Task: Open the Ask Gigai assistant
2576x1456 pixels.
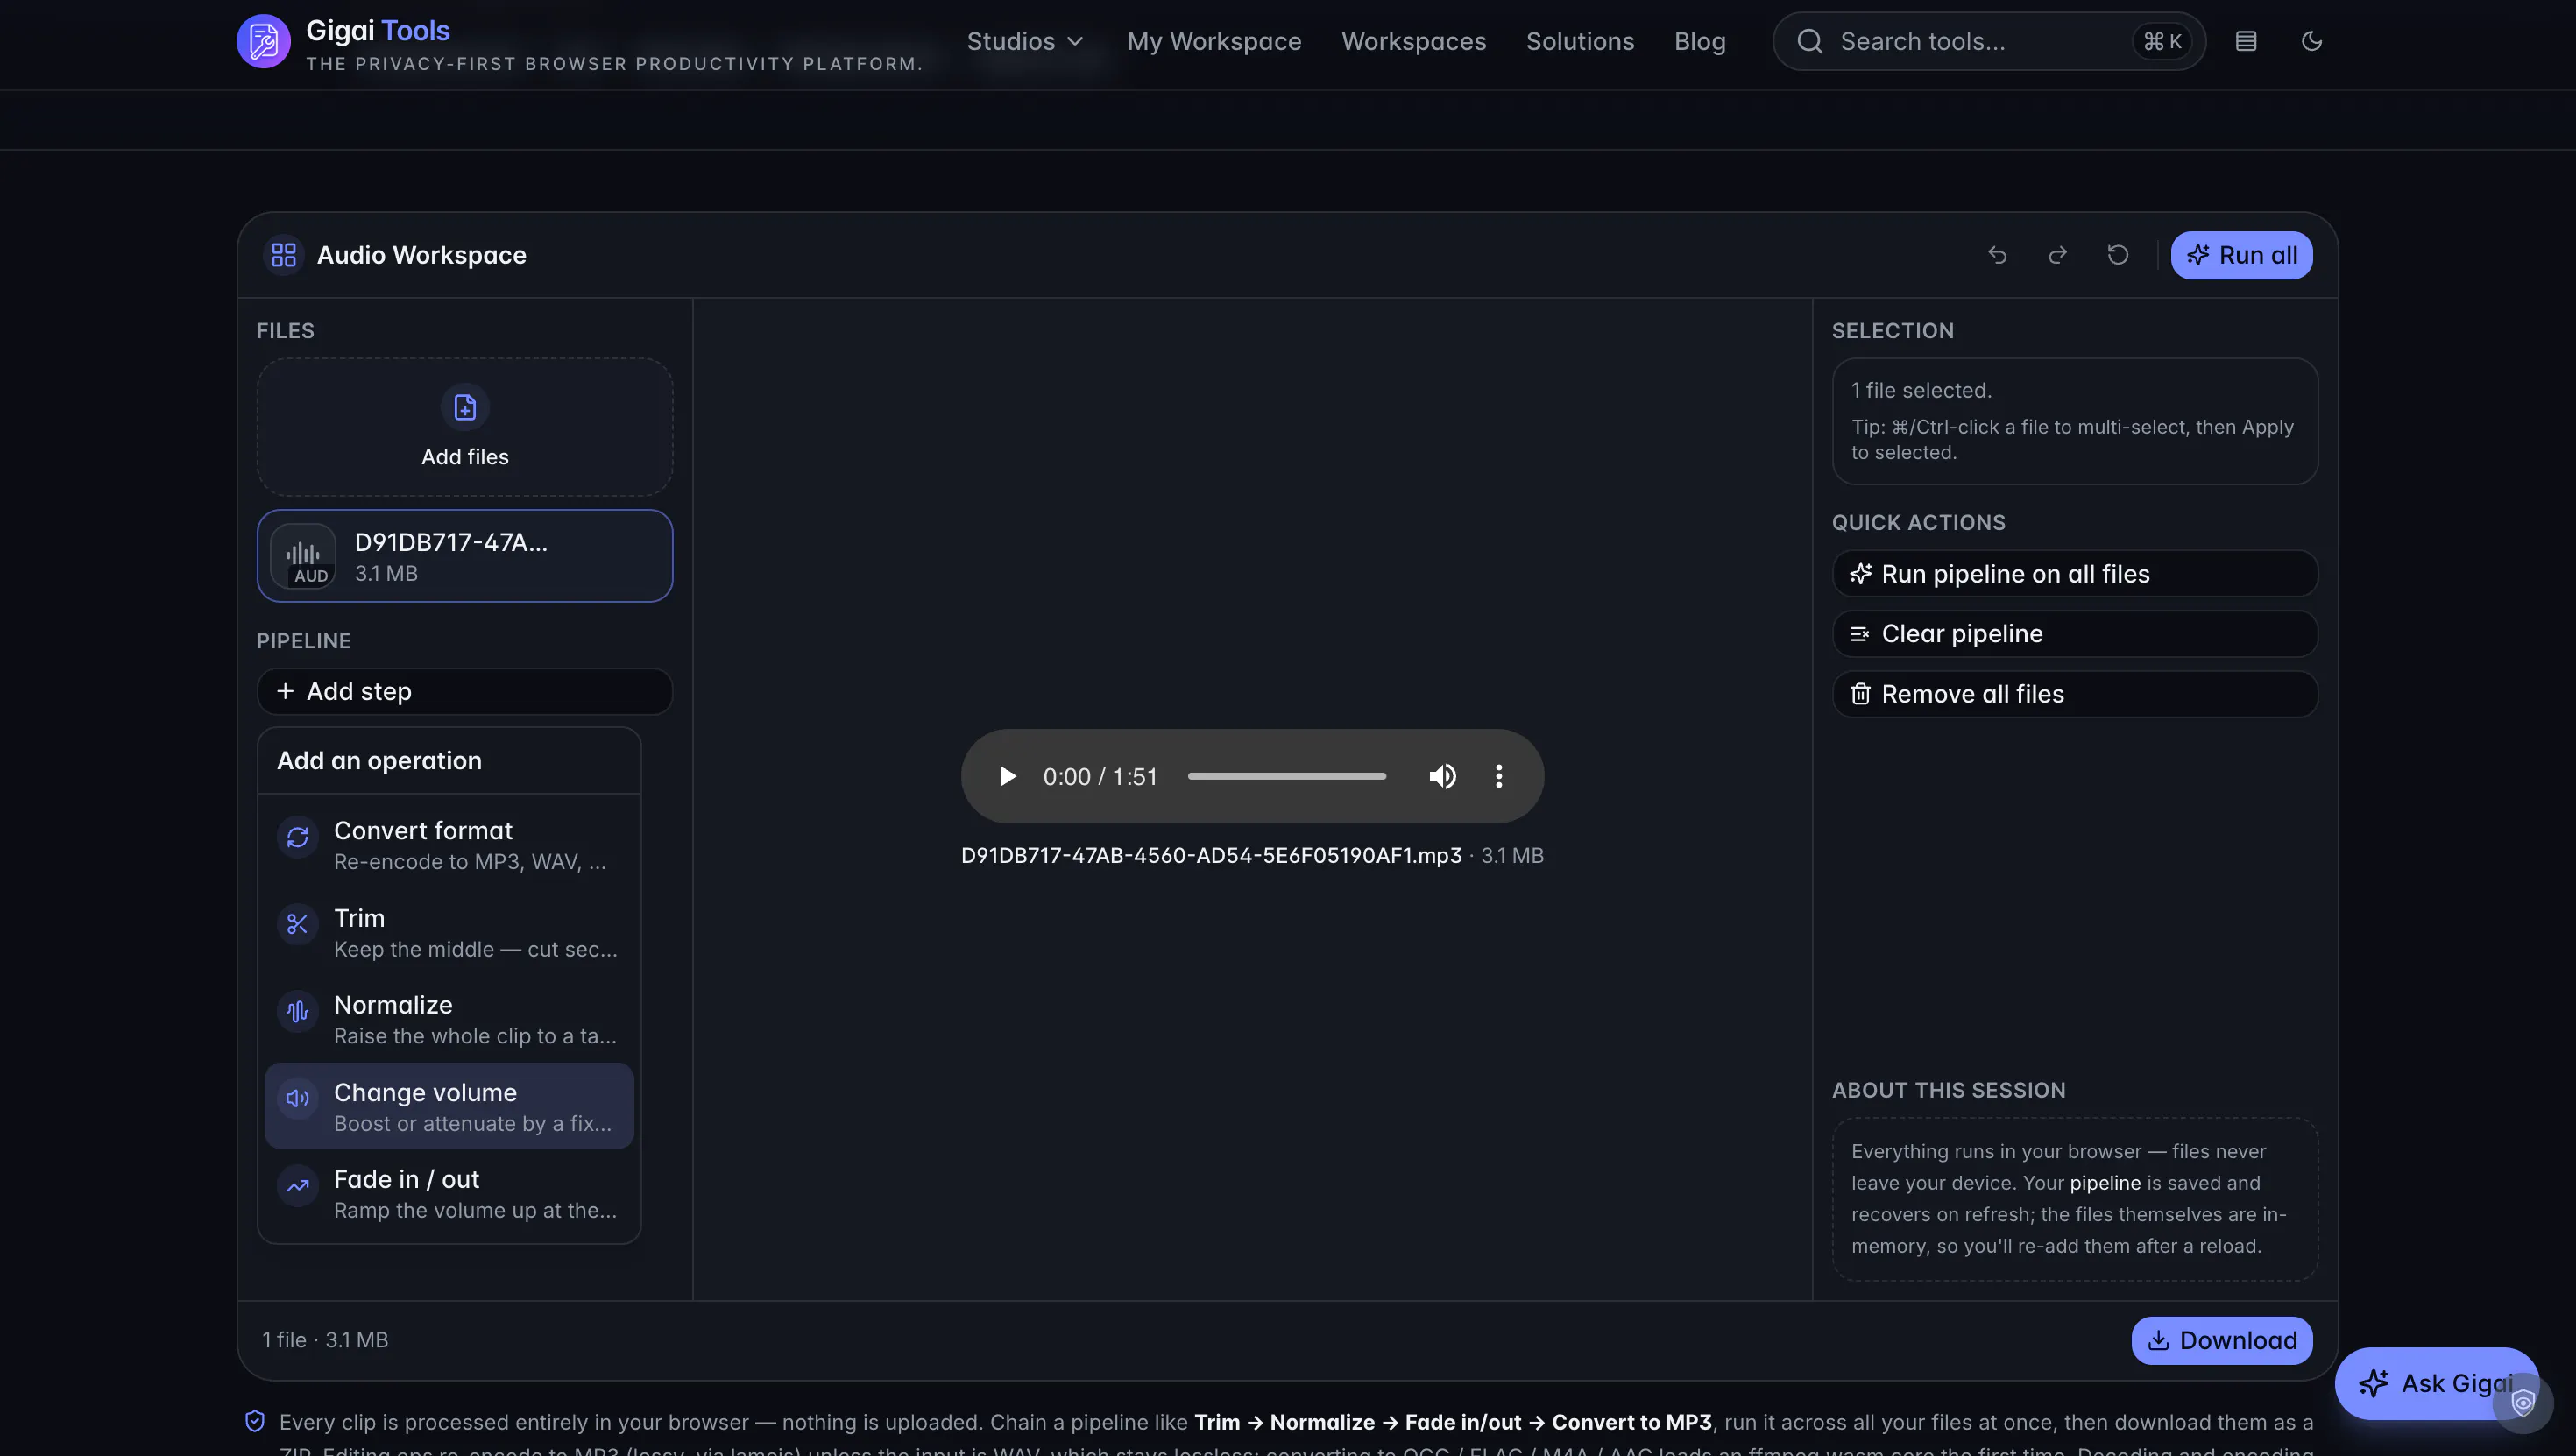Action: 2436,1384
